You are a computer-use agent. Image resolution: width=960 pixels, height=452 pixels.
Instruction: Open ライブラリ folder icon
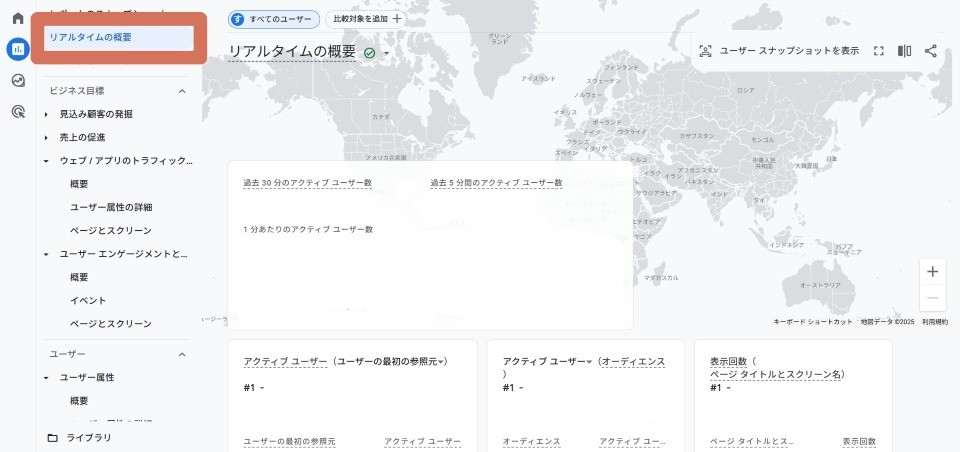[x=53, y=437]
